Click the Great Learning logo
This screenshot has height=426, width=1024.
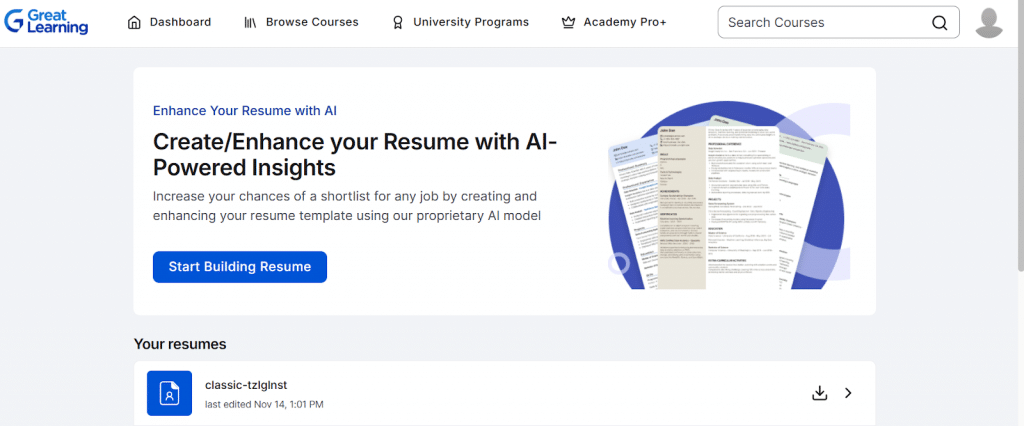tap(46, 22)
